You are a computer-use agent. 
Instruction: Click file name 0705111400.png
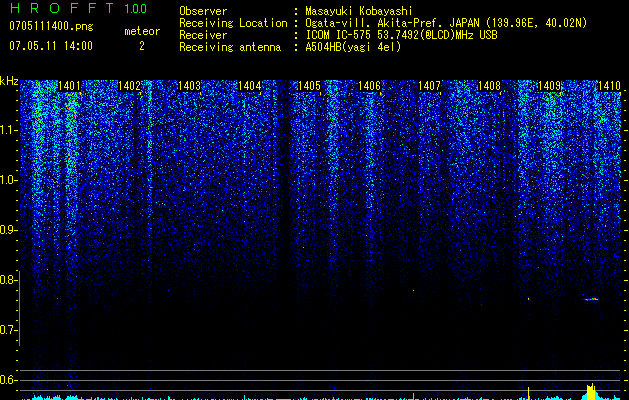click(x=51, y=27)
